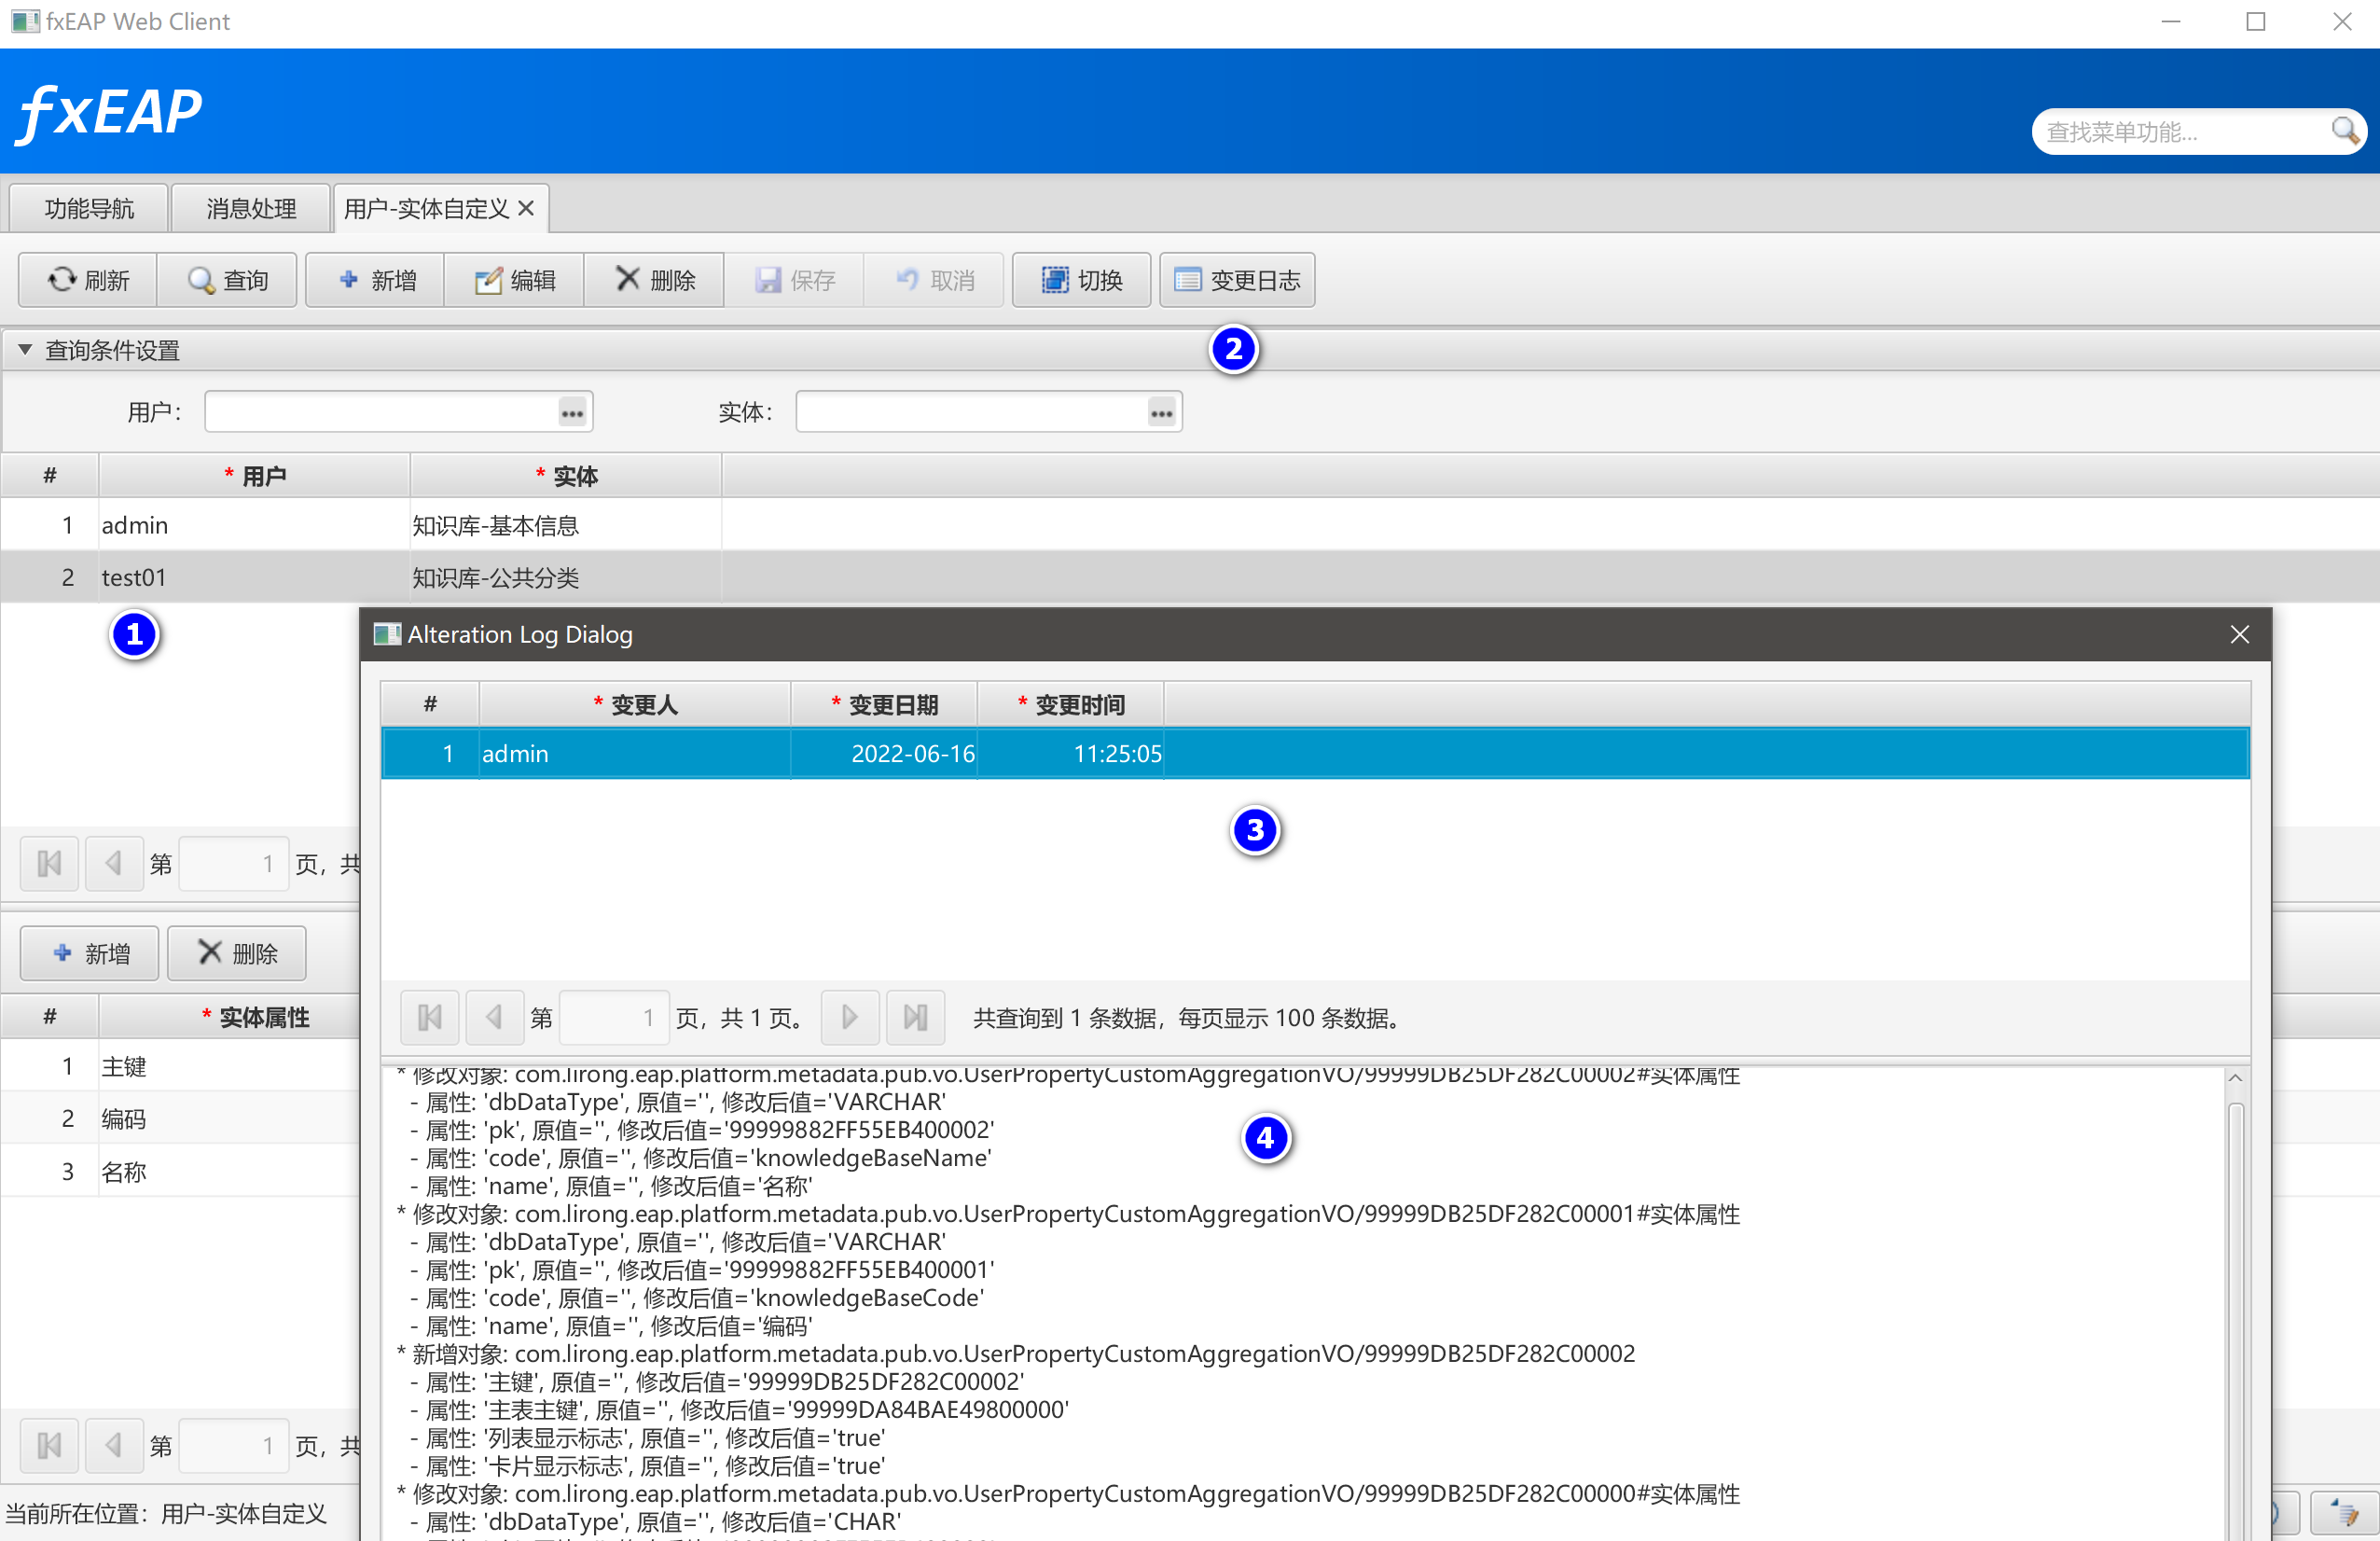The width and height of the screenshot is (2380, 1541).
Task: Switch to the 消息处理 tab
Action: (x=251, y=208)
